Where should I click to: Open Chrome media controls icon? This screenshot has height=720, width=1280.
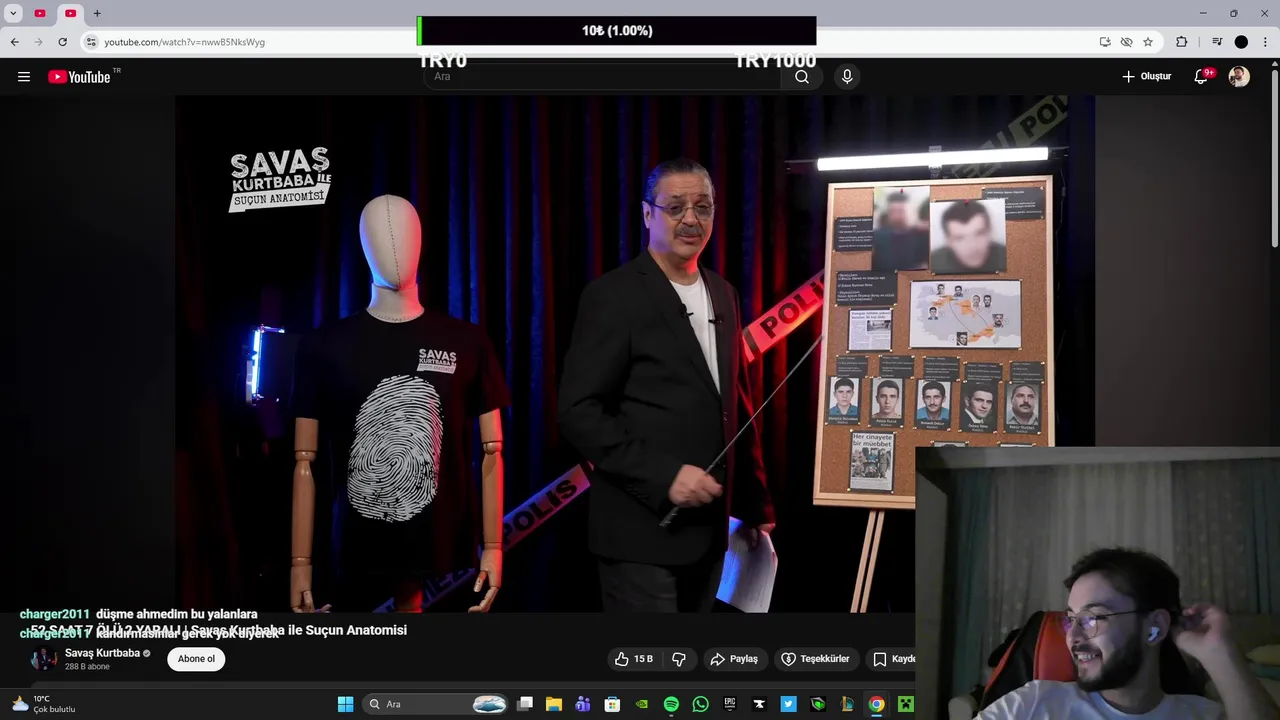coord(1217,42)
